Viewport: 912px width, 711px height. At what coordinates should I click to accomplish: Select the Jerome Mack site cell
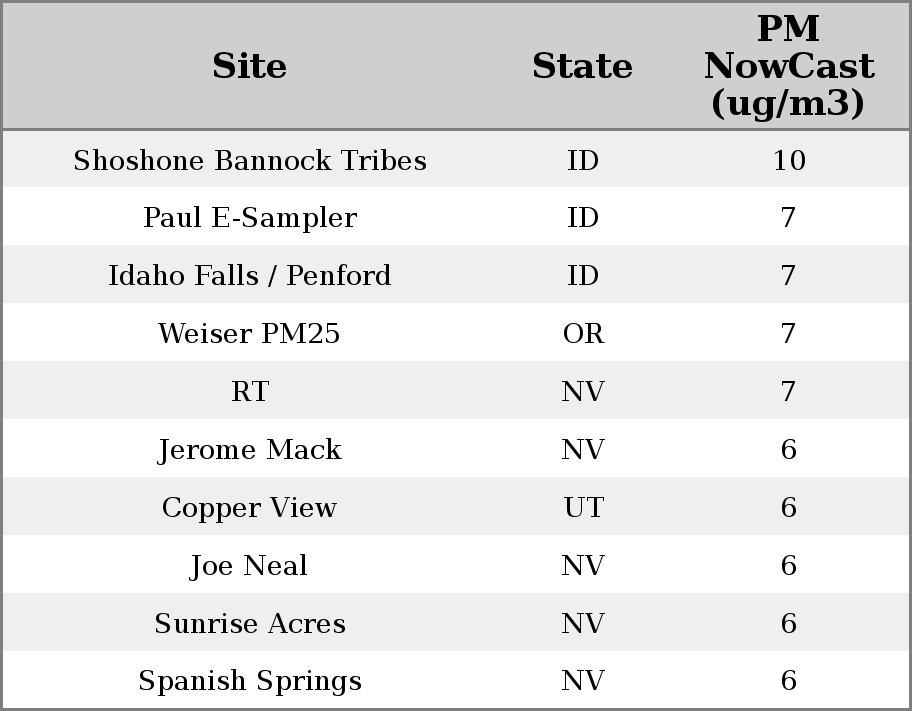(x=250, y=450)
